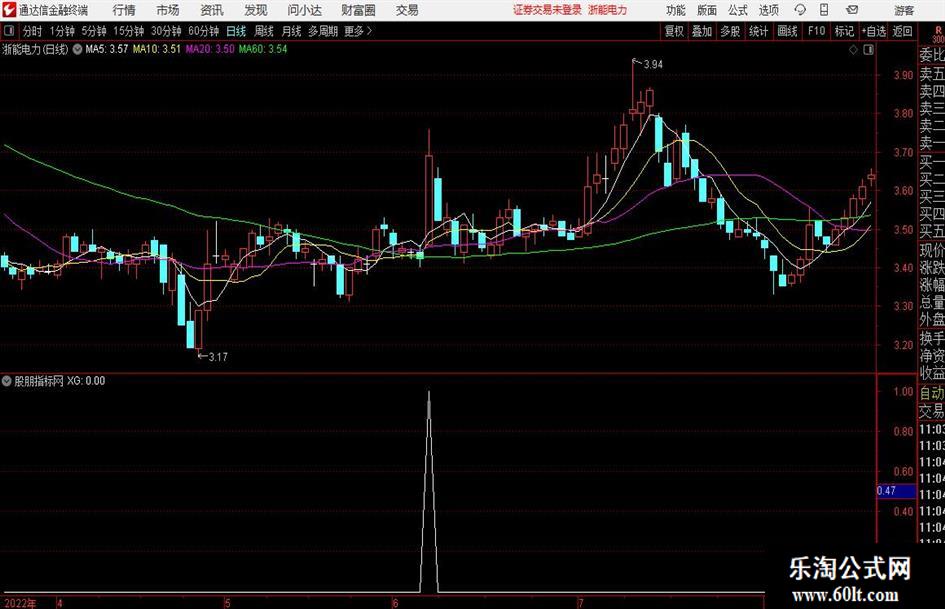The image size is (945, 609).
Task: Click the 自动 label in right panel
Action: (932, 393)
